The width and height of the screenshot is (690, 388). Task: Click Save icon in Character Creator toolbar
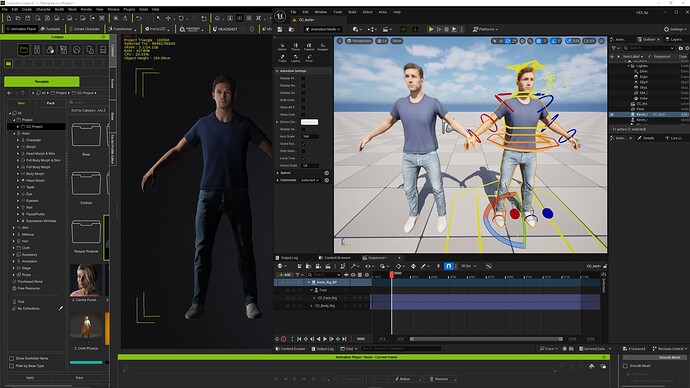pyautogui.click(x=28, y=18)
